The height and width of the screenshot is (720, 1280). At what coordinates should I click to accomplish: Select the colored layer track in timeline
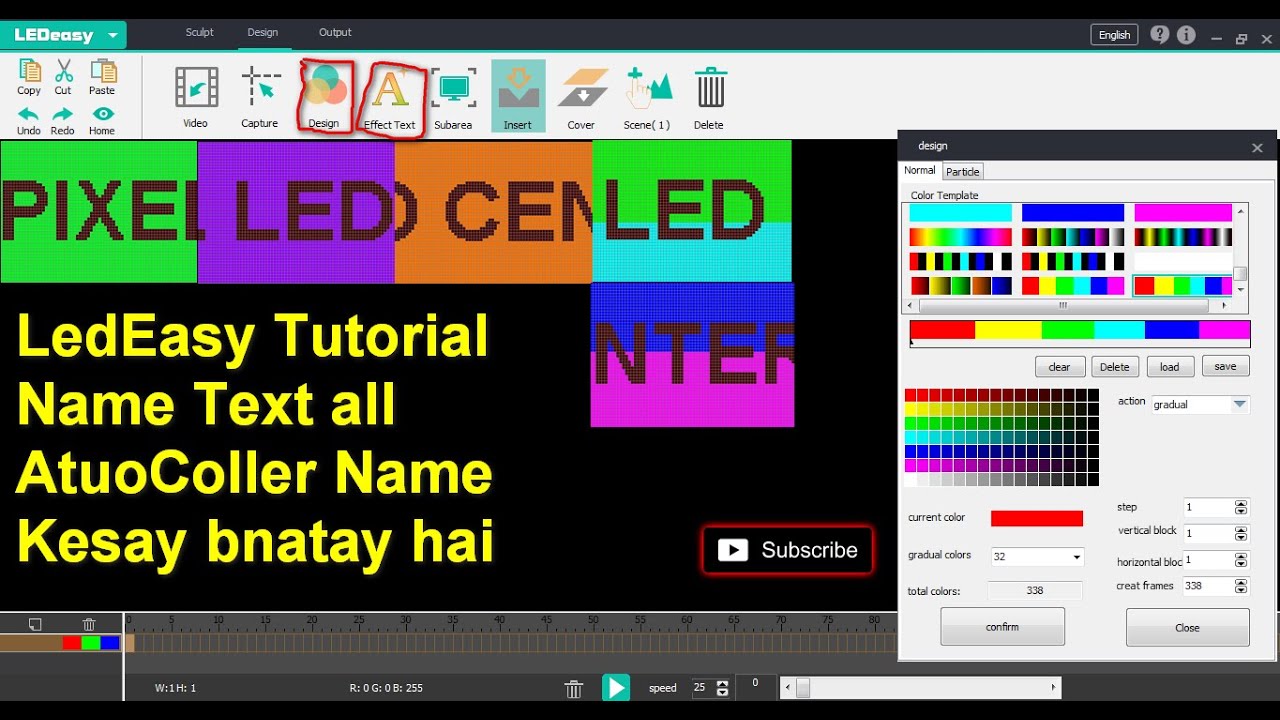61,643
